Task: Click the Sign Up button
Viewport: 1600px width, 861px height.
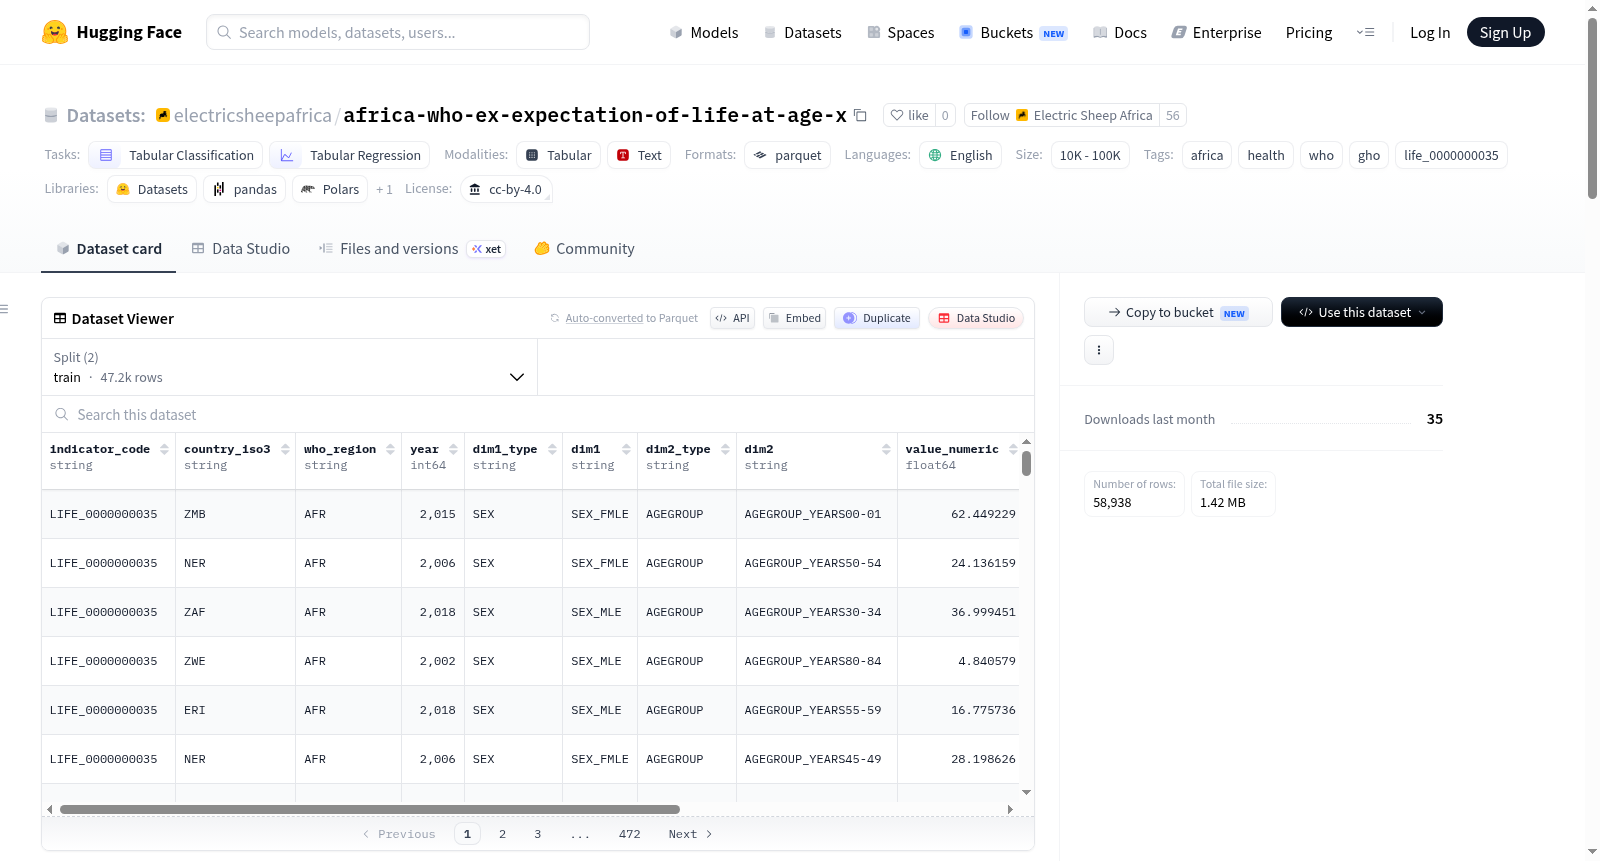Action: [1505, 32]
